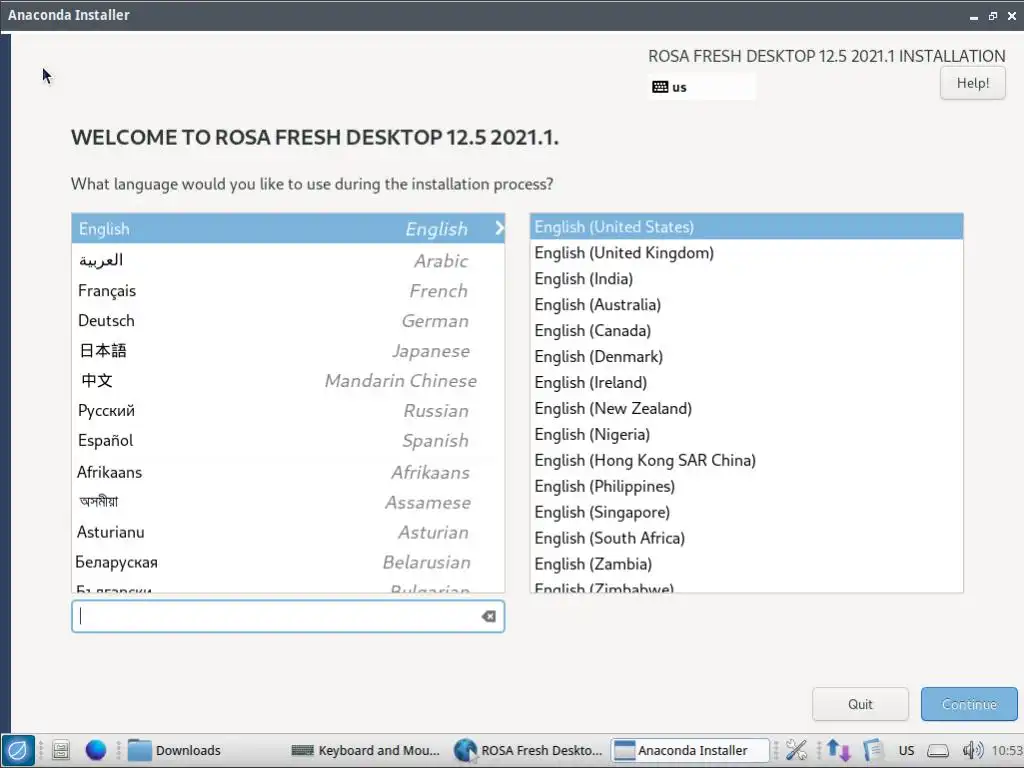Choose English (Ireland) locale
Screen dimensions: 1024x768
click(746, 383)
